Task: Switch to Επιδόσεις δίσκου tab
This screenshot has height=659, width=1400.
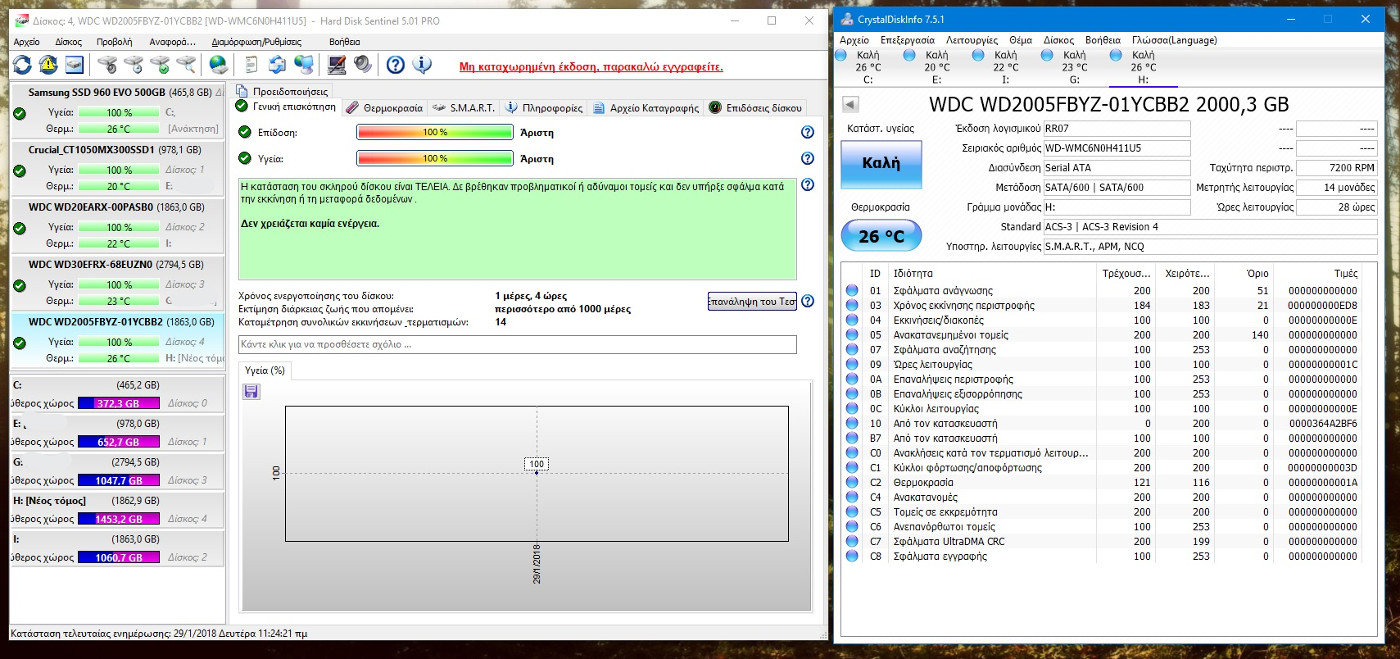Action: click(756, 107)
